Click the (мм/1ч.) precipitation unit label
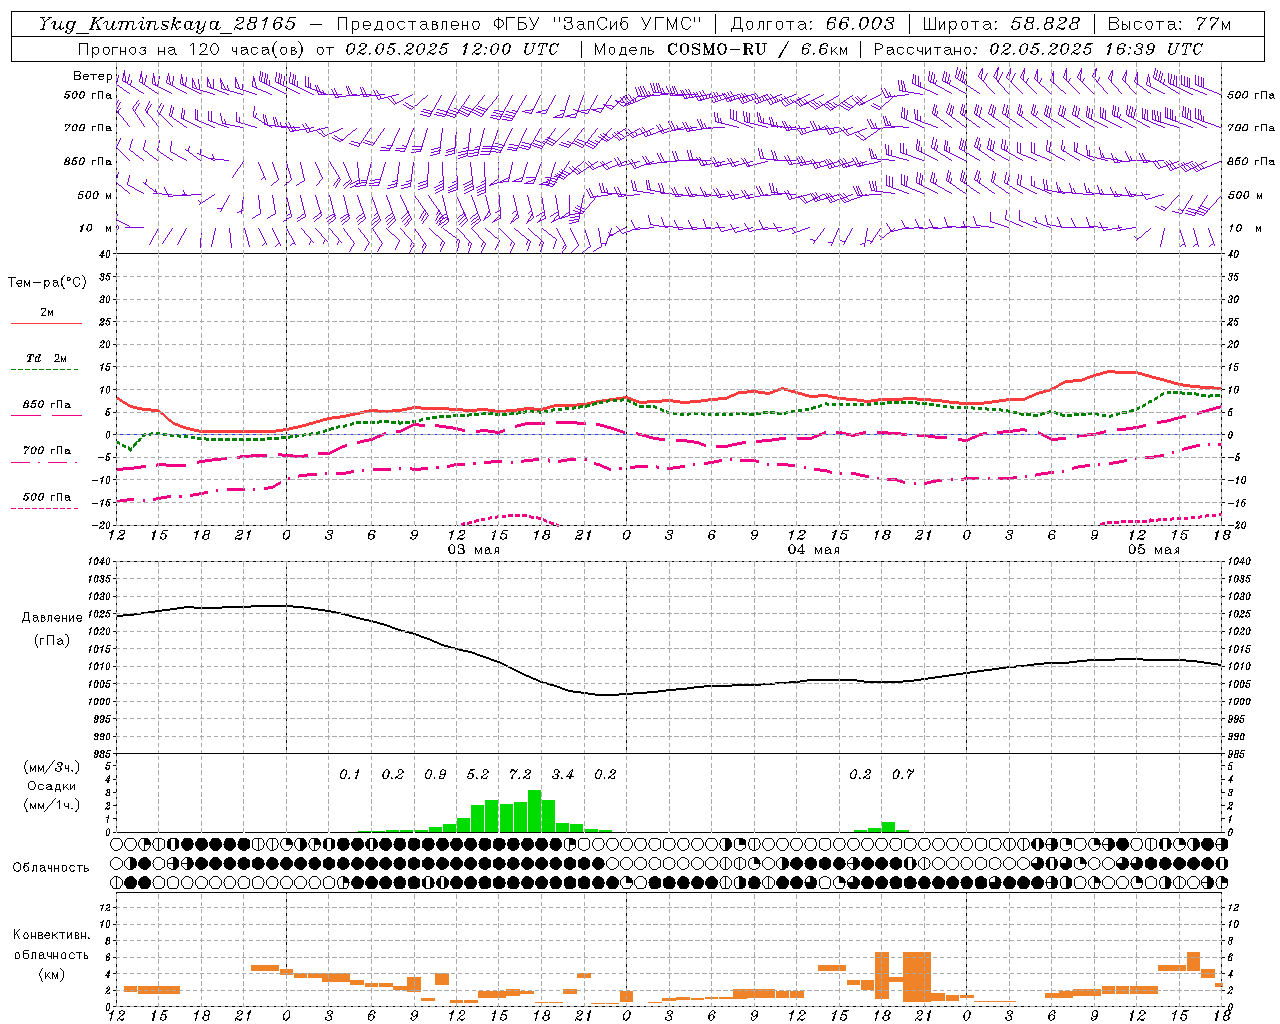The image size is (1280, 1024). (51, 805)
